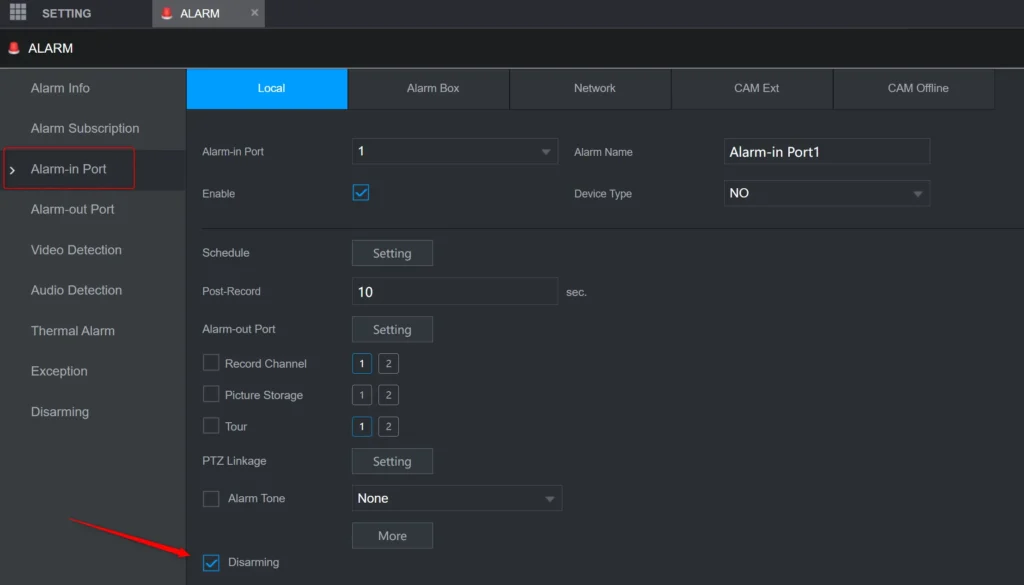Image resolution: width=1024 pixels, height=585 pixels.
Task: Enable the Record Channel checkbox
Action: click(x=211, y=362)
